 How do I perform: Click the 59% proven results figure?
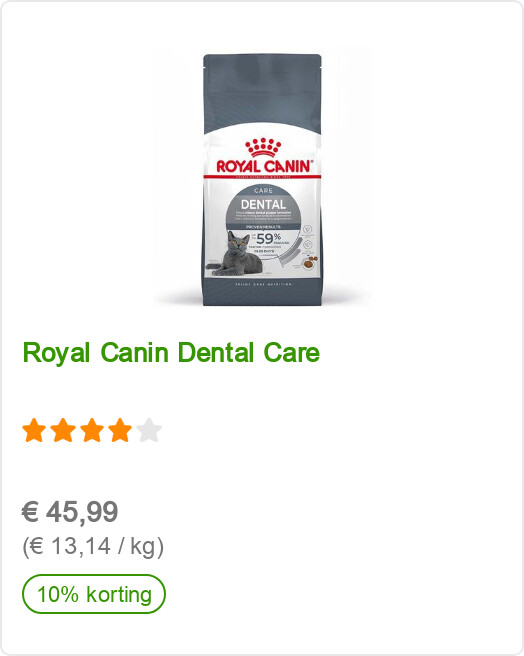pyautogui.click(x=268, y=239)
